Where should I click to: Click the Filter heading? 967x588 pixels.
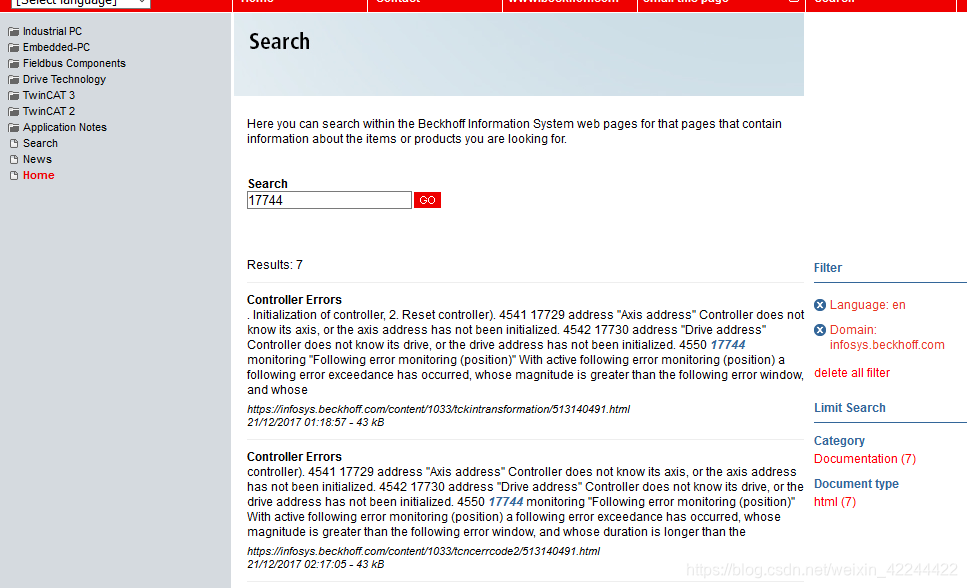point(828,268)
